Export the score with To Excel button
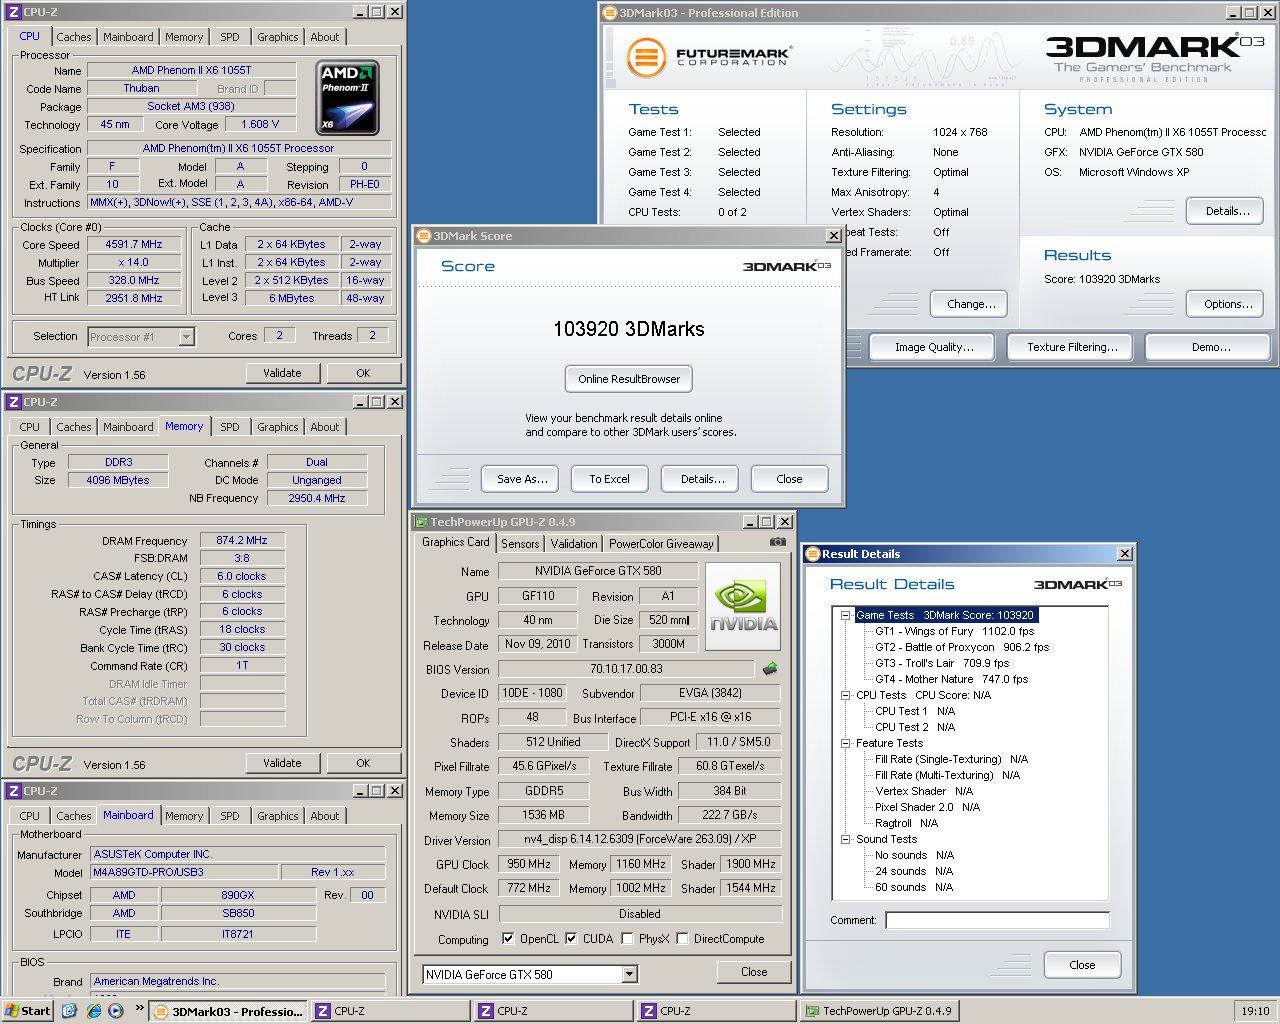This screenshot has height=1024, width=1280. 609,479
